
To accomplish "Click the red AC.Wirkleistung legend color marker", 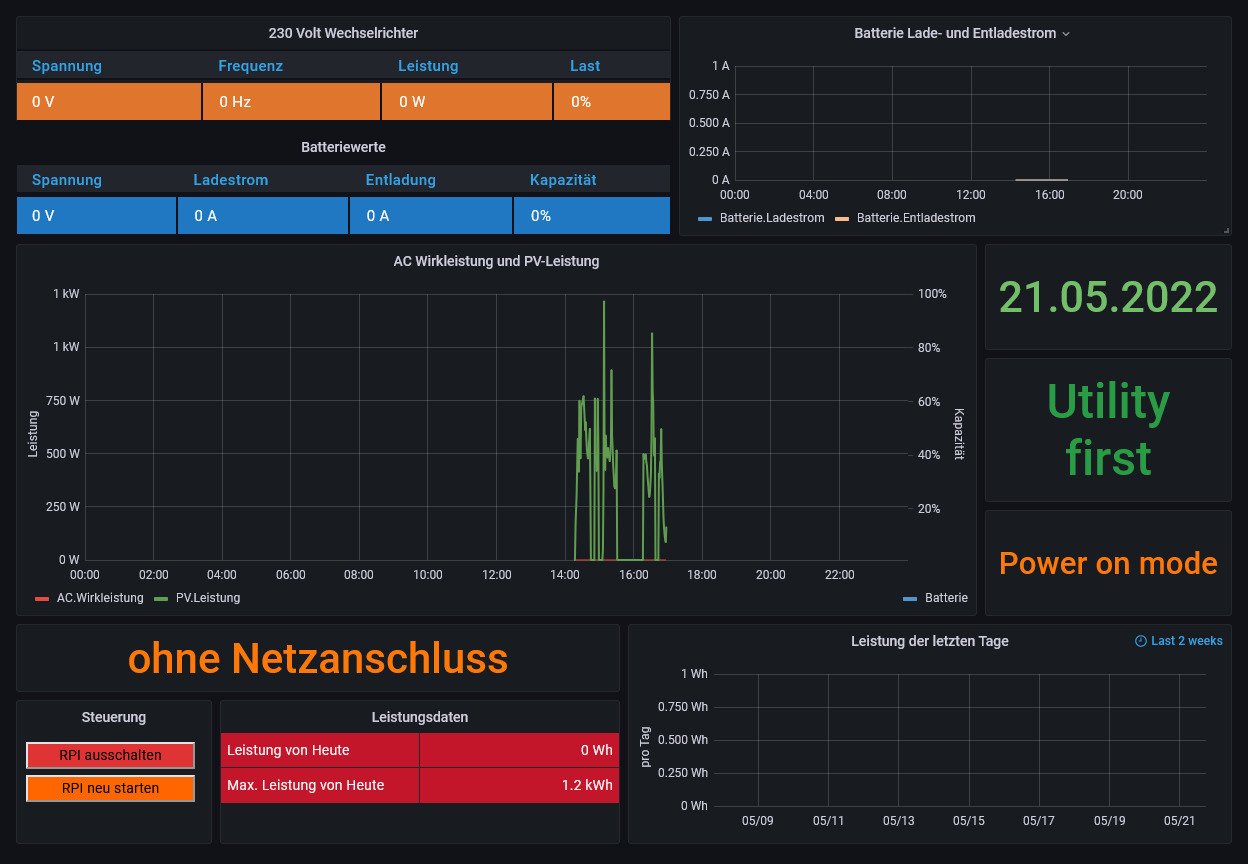I will click(x=42, y=598).
